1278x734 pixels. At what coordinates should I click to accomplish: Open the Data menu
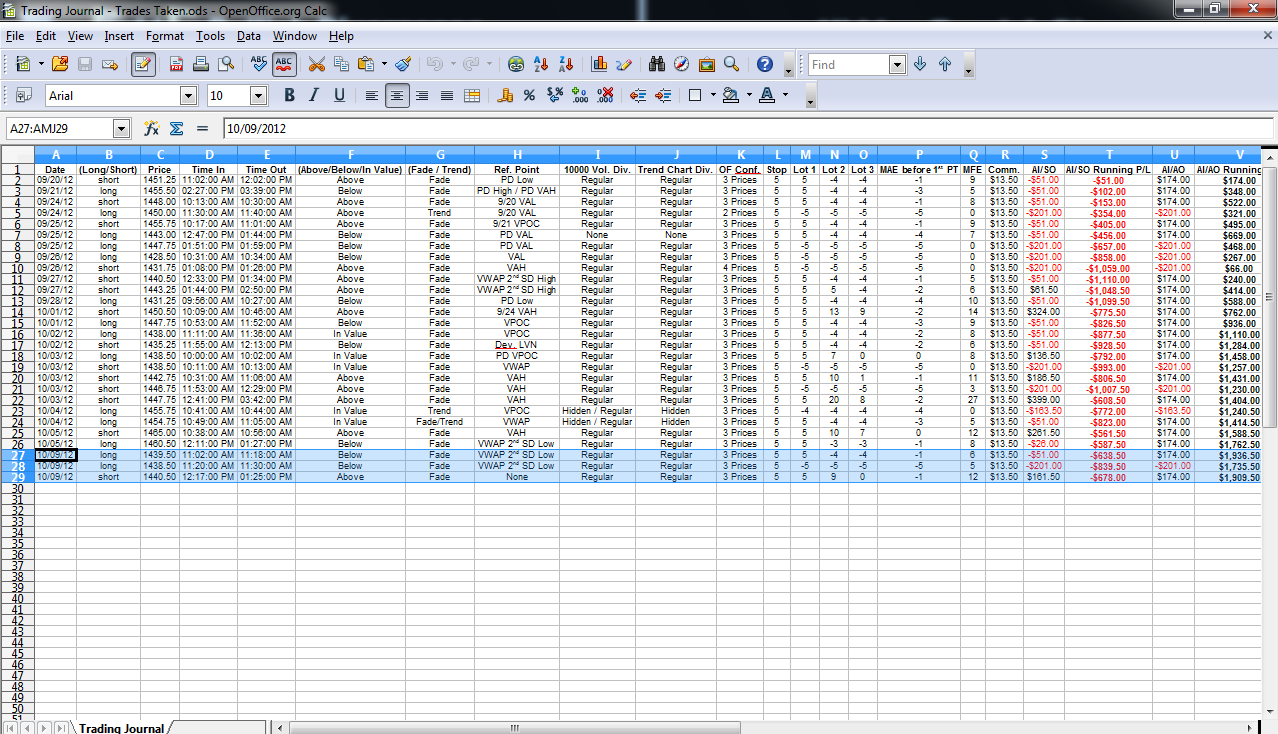249,36
